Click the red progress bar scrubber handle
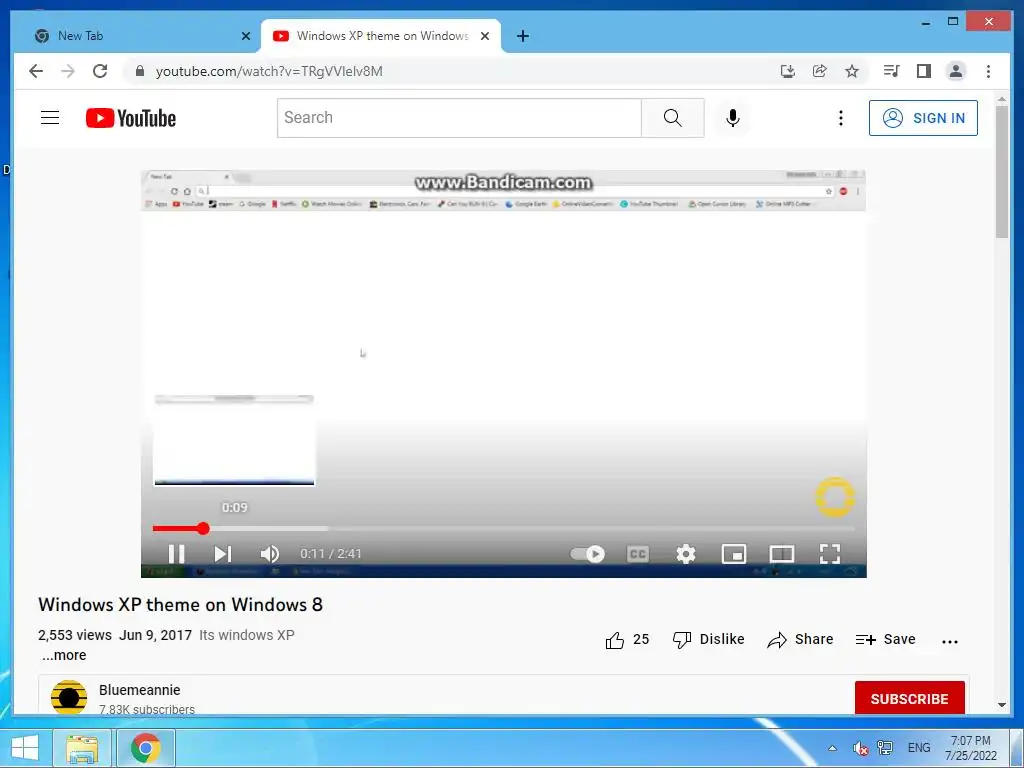The width and height of the screenshot is (1024, 768). click(x=203, y=528)
